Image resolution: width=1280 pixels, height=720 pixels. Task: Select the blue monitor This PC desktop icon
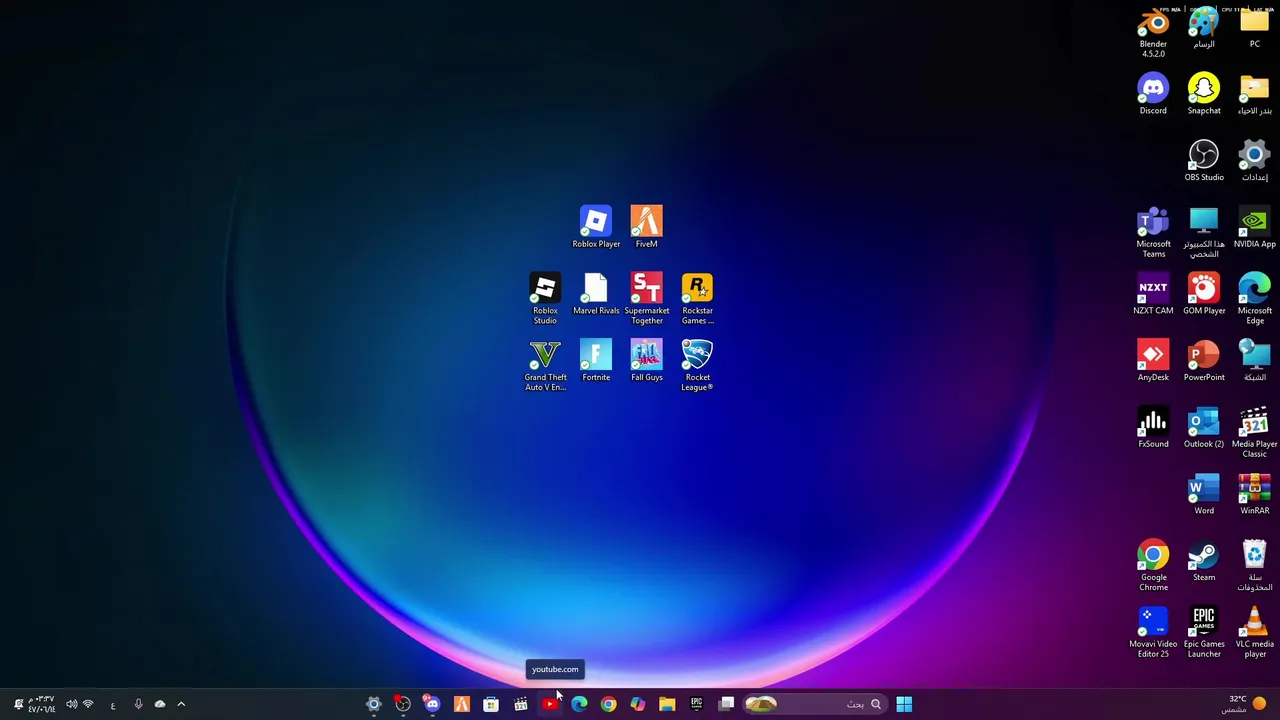pyautogui.click(x=1204, y=232)
